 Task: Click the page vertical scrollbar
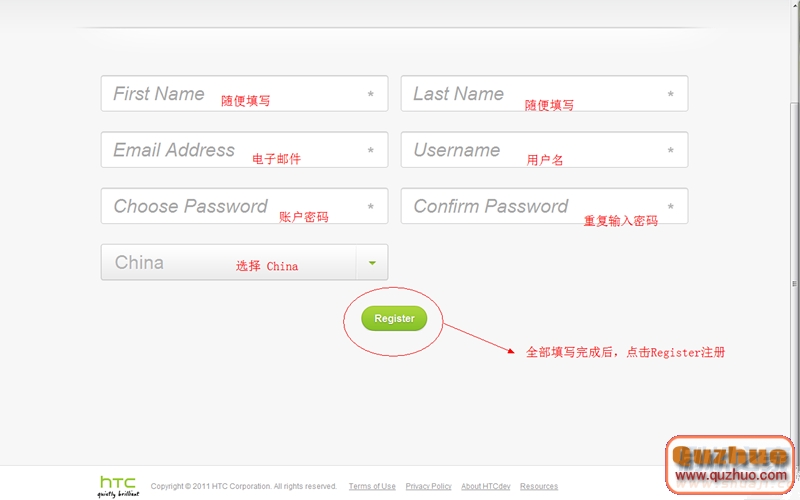click(794, 284)
